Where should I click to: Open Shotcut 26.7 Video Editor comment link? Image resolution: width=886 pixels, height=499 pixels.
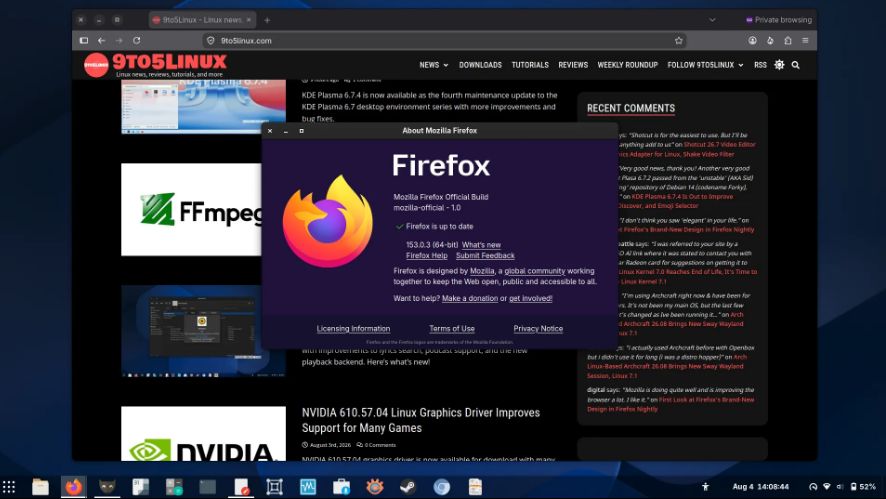(x=719, y=144)
